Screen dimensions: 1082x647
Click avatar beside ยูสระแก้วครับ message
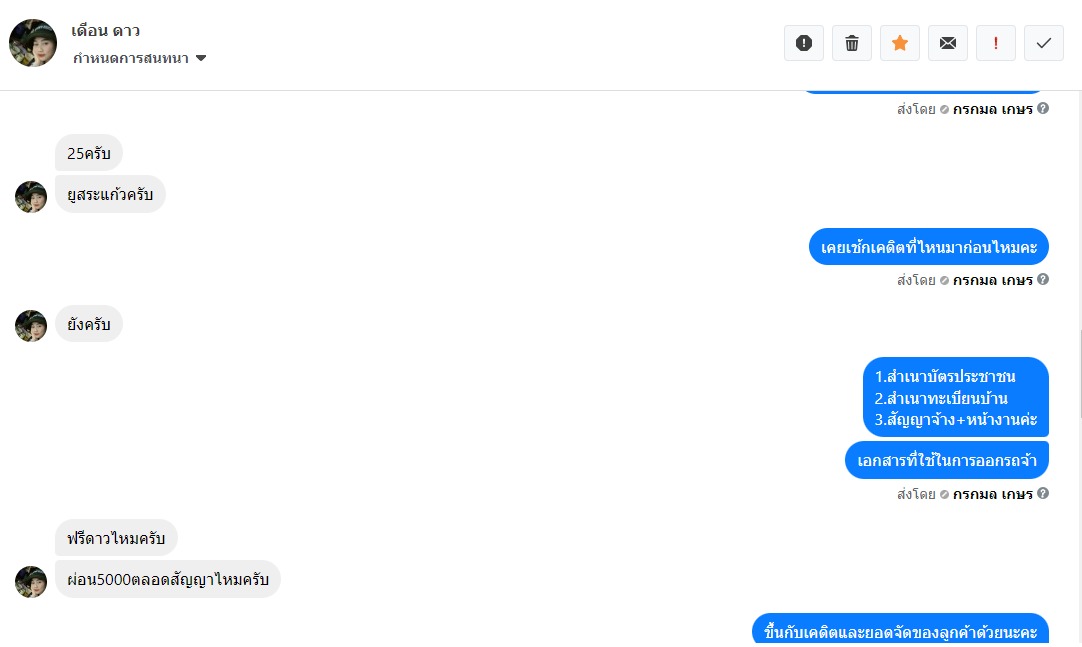coord(31,197)
